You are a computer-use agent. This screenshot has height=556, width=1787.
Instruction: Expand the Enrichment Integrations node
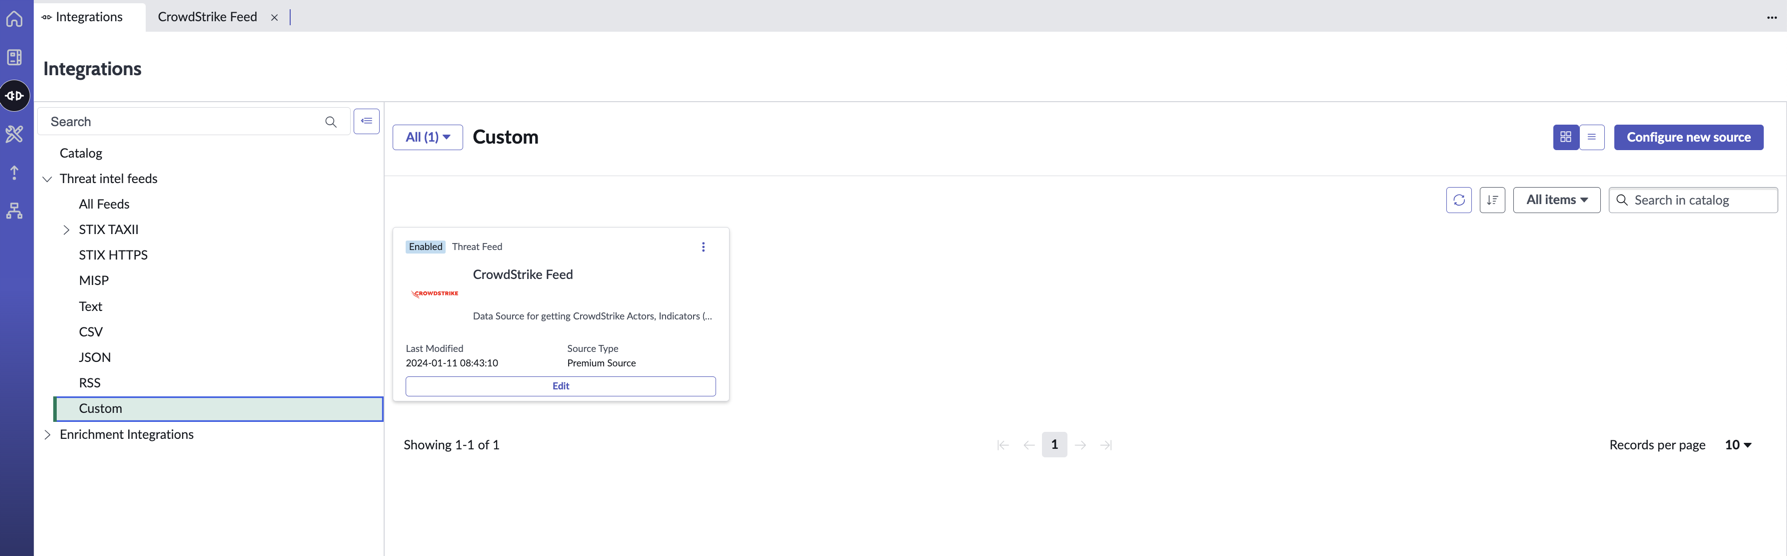47,435
